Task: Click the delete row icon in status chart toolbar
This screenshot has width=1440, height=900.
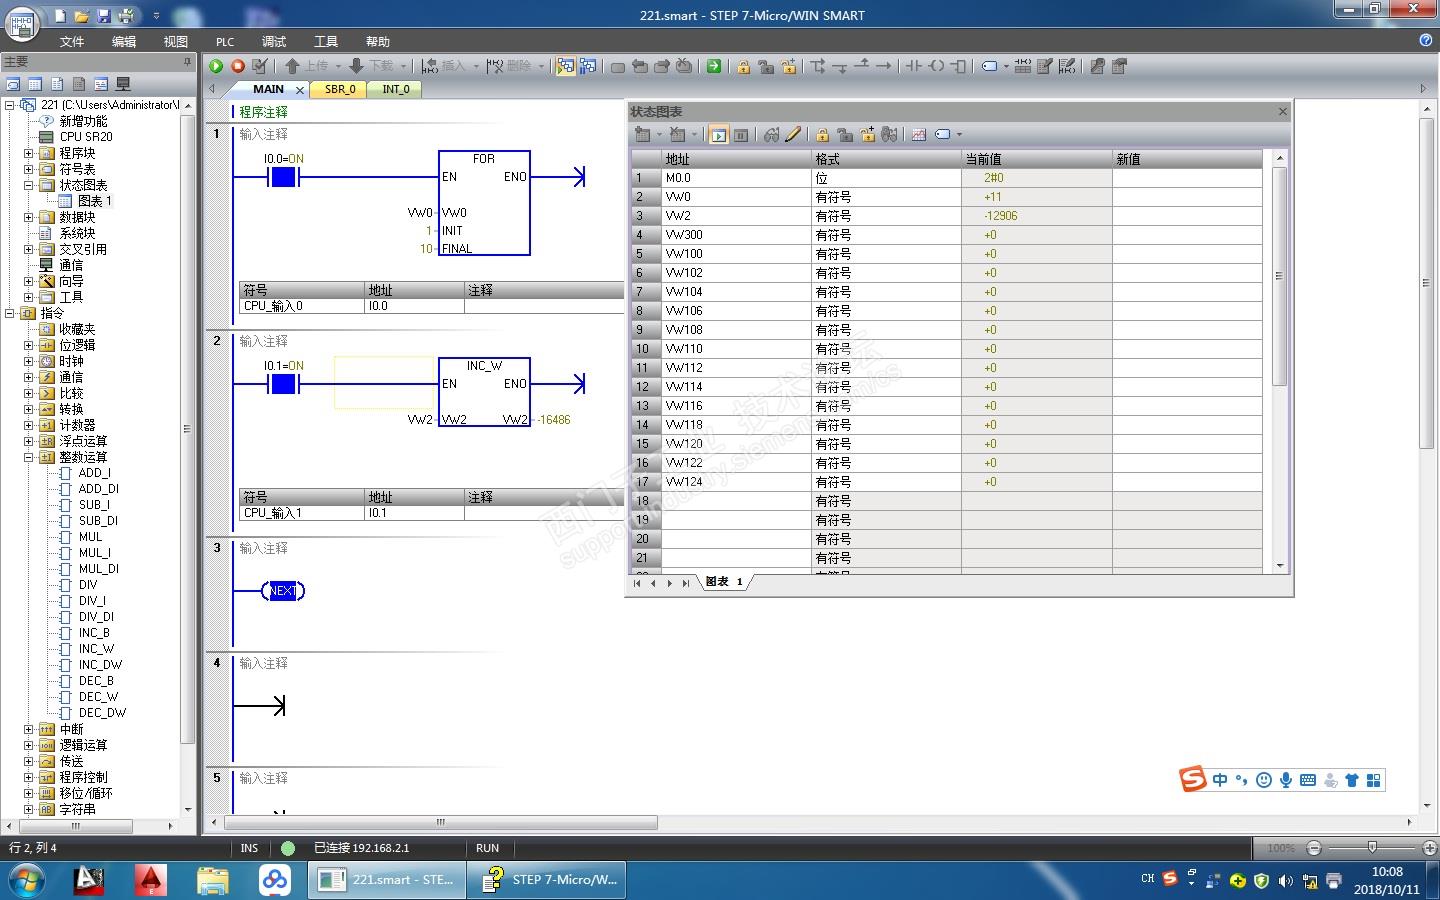Action: (x=677, y=134)
